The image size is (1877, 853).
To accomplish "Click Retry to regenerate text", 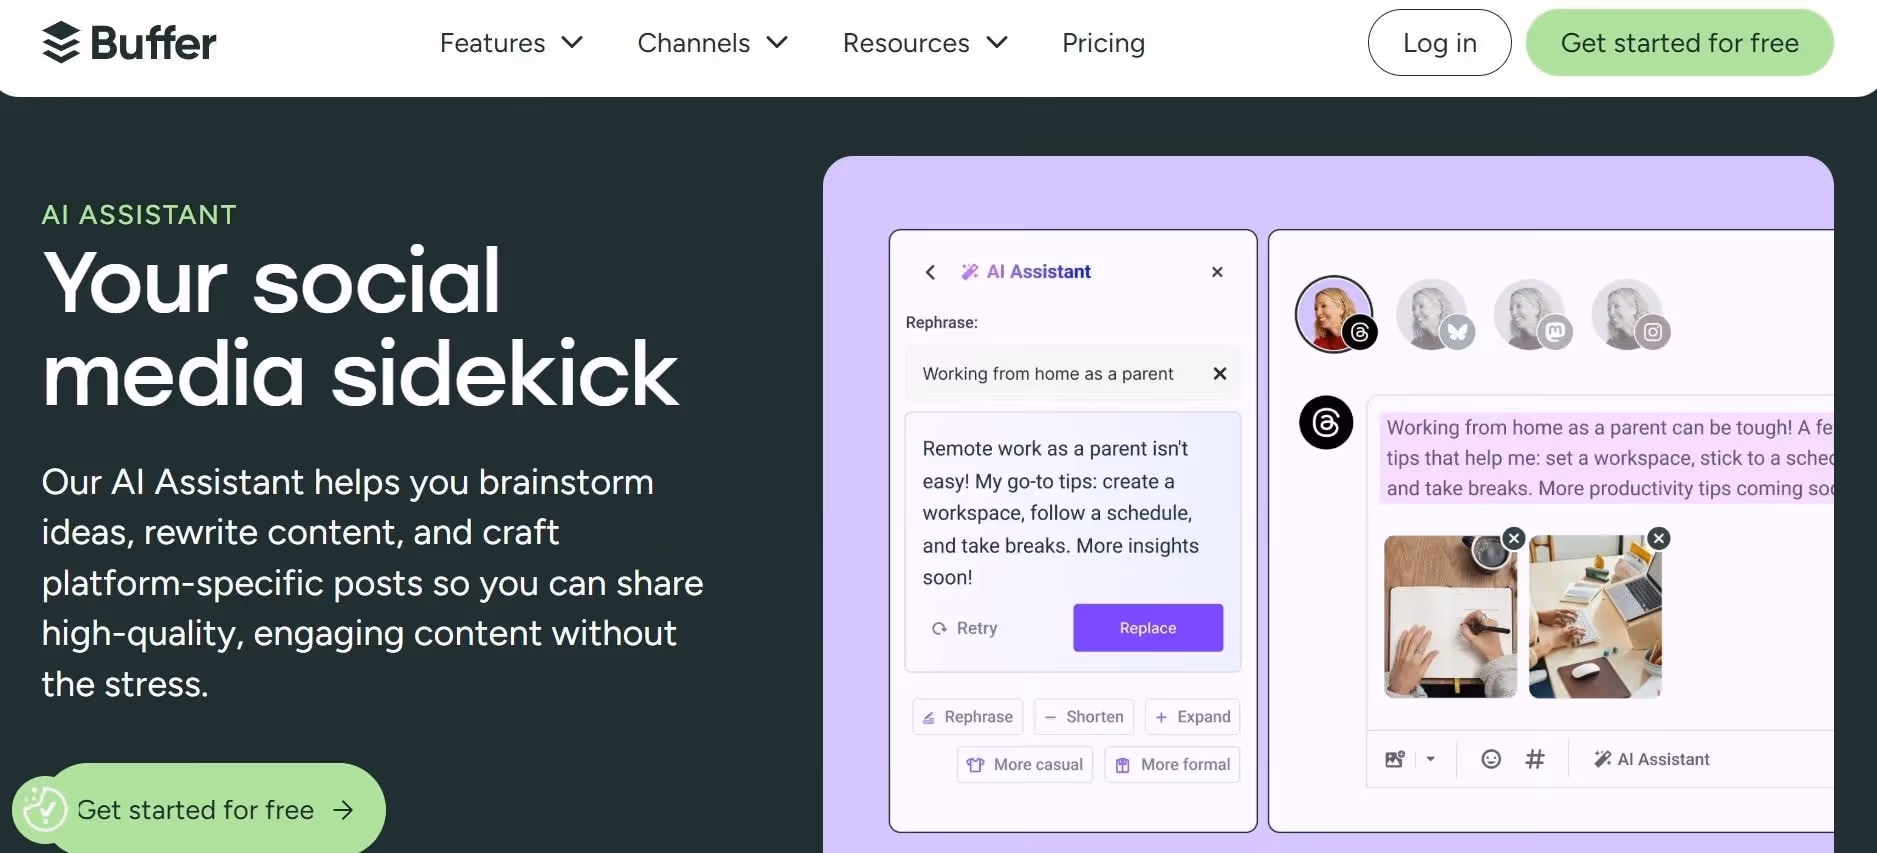I will coord(964,628).
